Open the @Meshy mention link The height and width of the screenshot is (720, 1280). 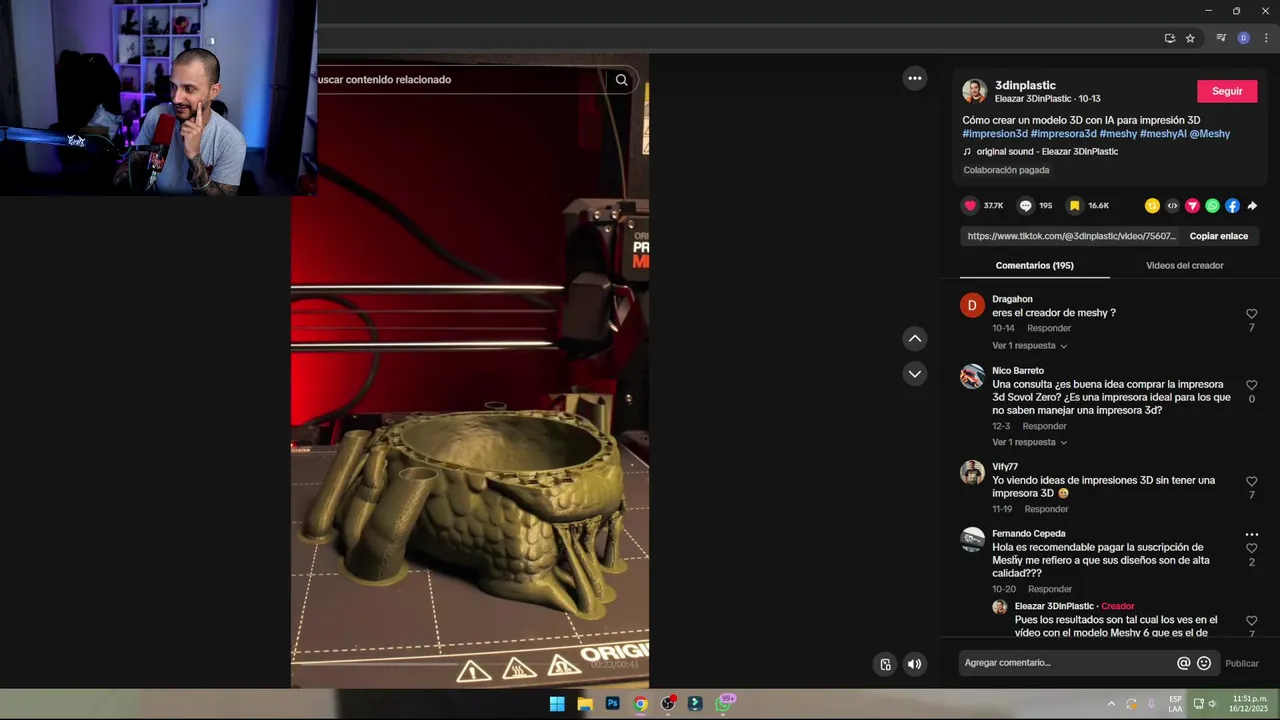click(x=1210, y=134)
